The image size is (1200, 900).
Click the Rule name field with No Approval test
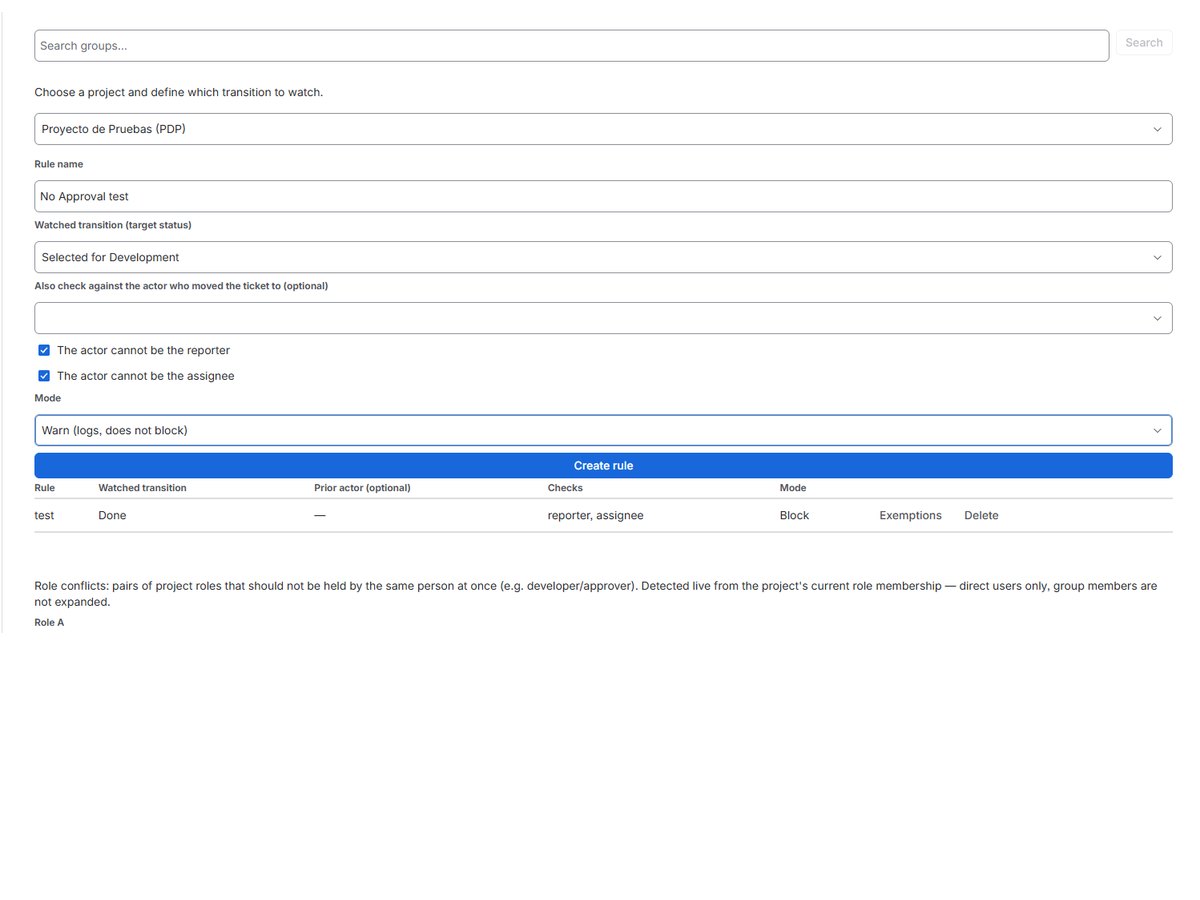tap(603, 196)
